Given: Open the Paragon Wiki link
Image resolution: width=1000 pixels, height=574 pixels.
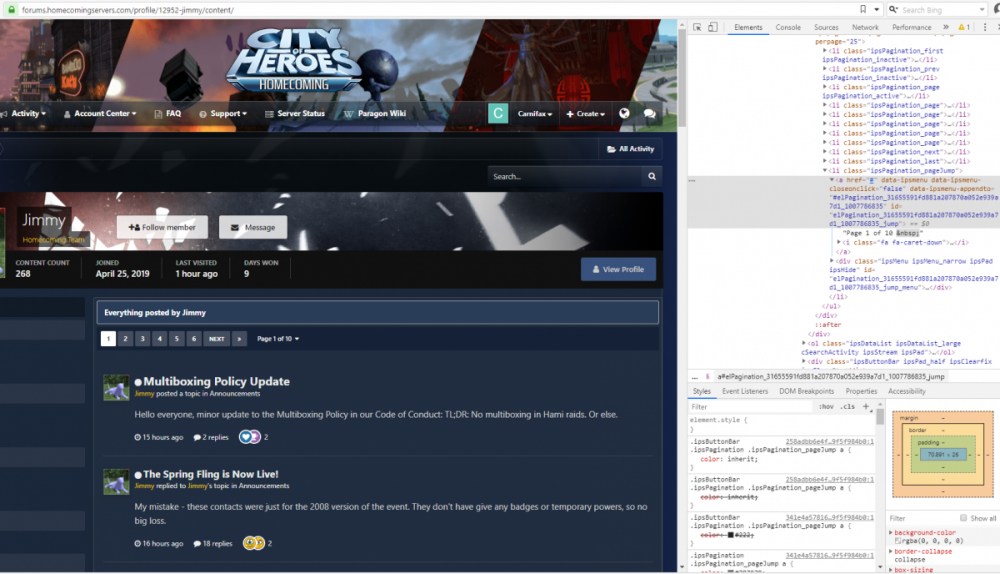Looking at the screenshot, I should point(375,114).
